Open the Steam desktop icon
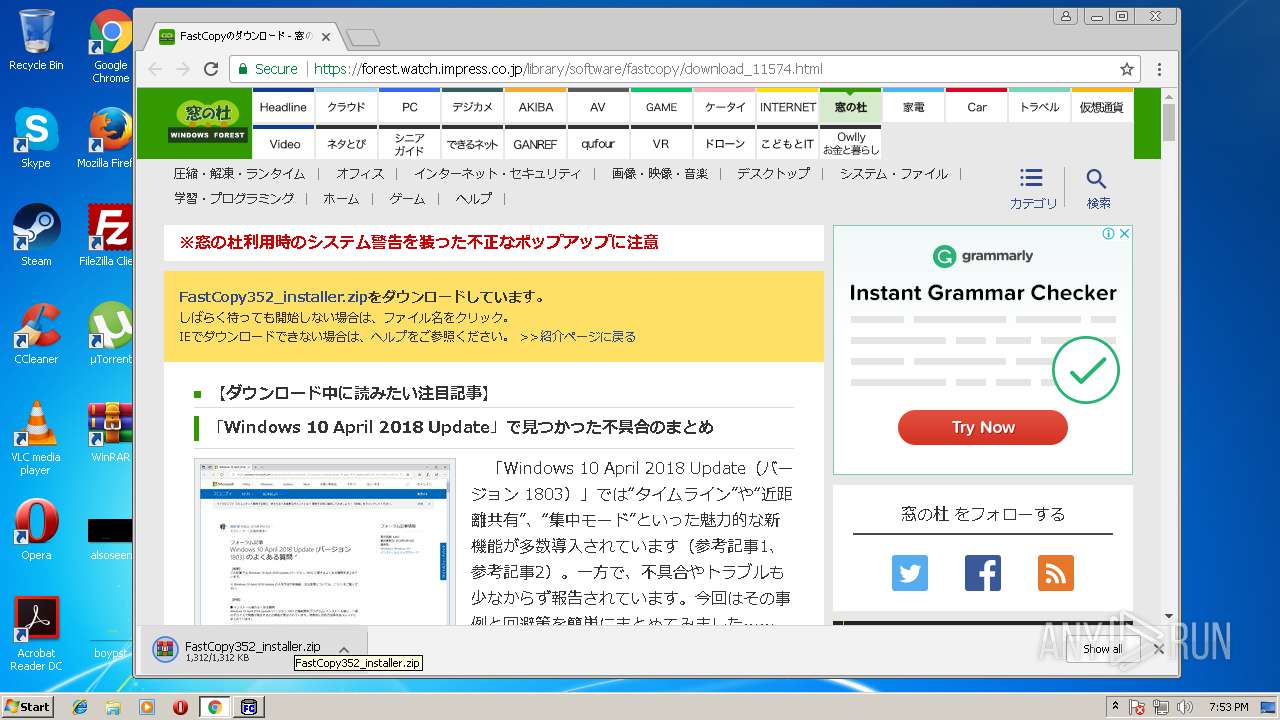1280x720 pixels. 36,236
